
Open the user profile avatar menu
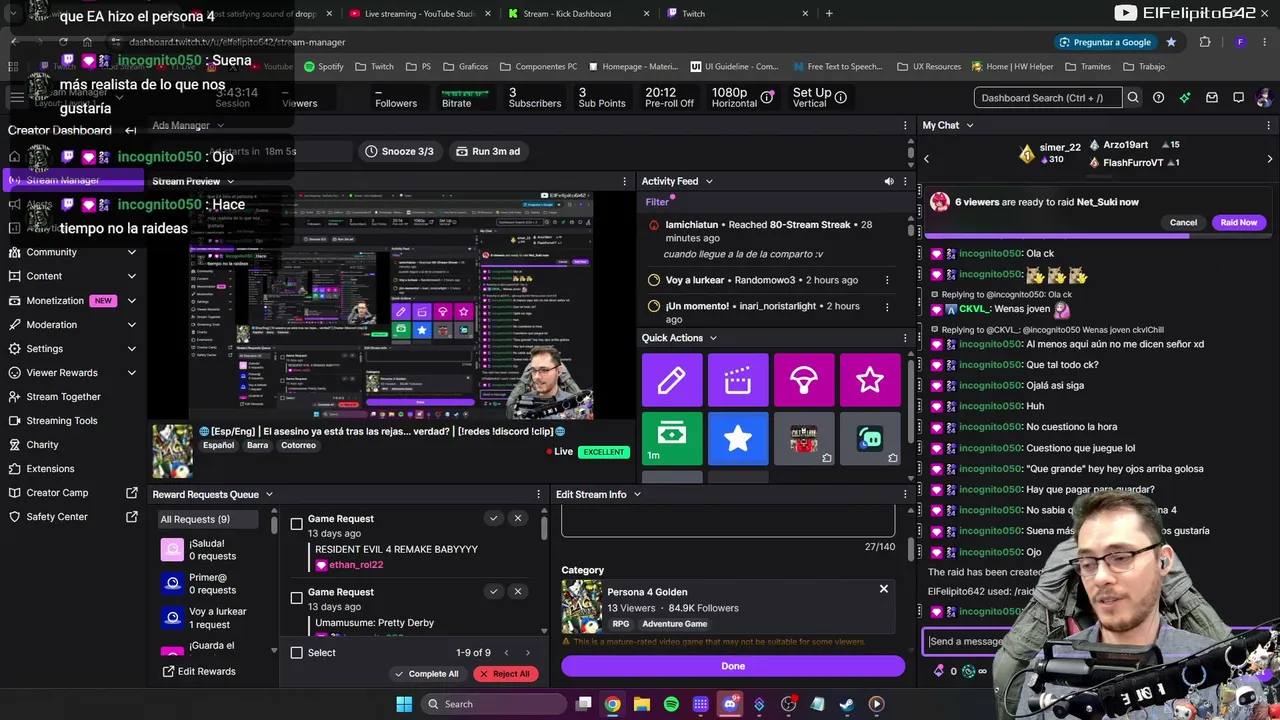pyautogui.click(x=1264, y=98)
